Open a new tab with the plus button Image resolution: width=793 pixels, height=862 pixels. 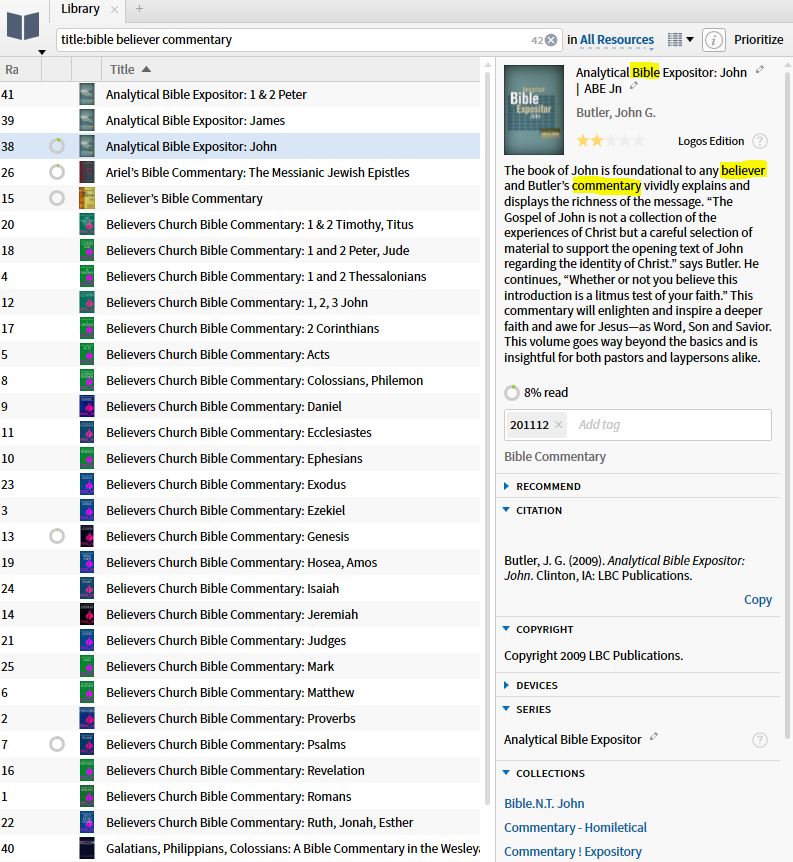coord(139,9)
